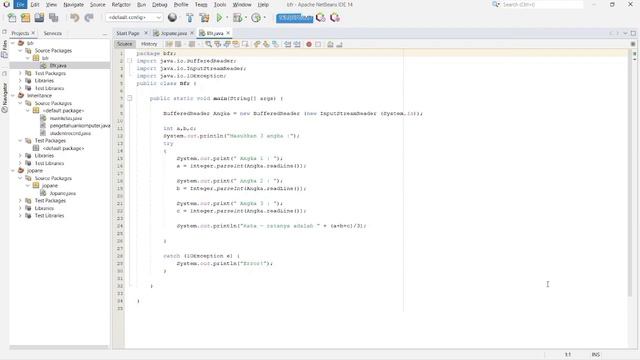Click the cursor position indicator in status bar
Viewport: 640px width, 360px height.
568,354
